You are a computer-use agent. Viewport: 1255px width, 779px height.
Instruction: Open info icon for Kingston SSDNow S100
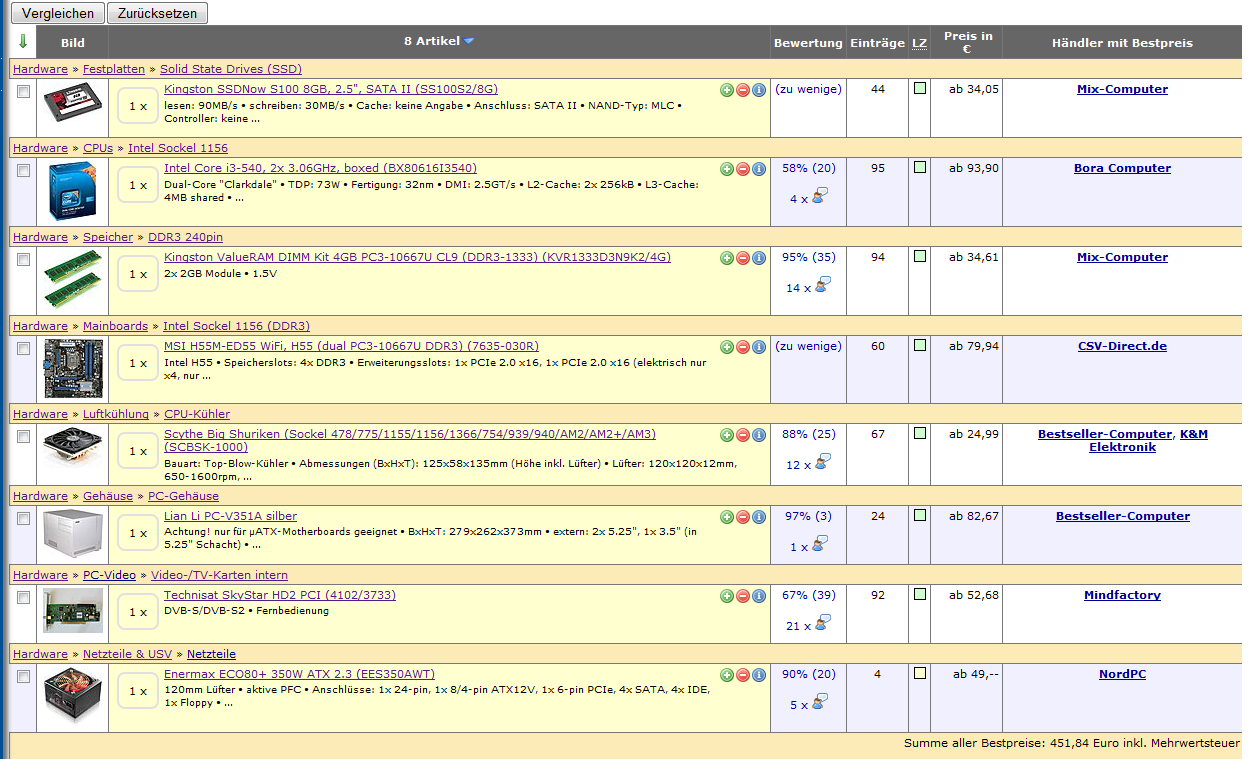click(759, 90)
